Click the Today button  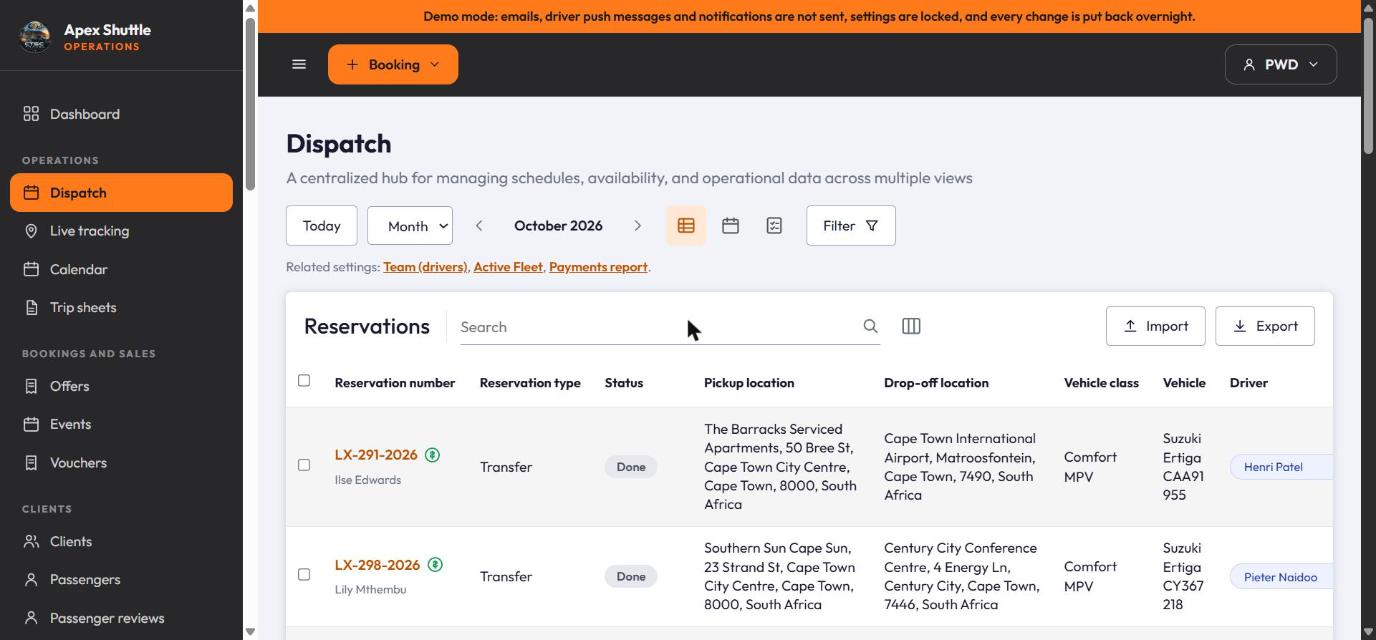(322, 226)
